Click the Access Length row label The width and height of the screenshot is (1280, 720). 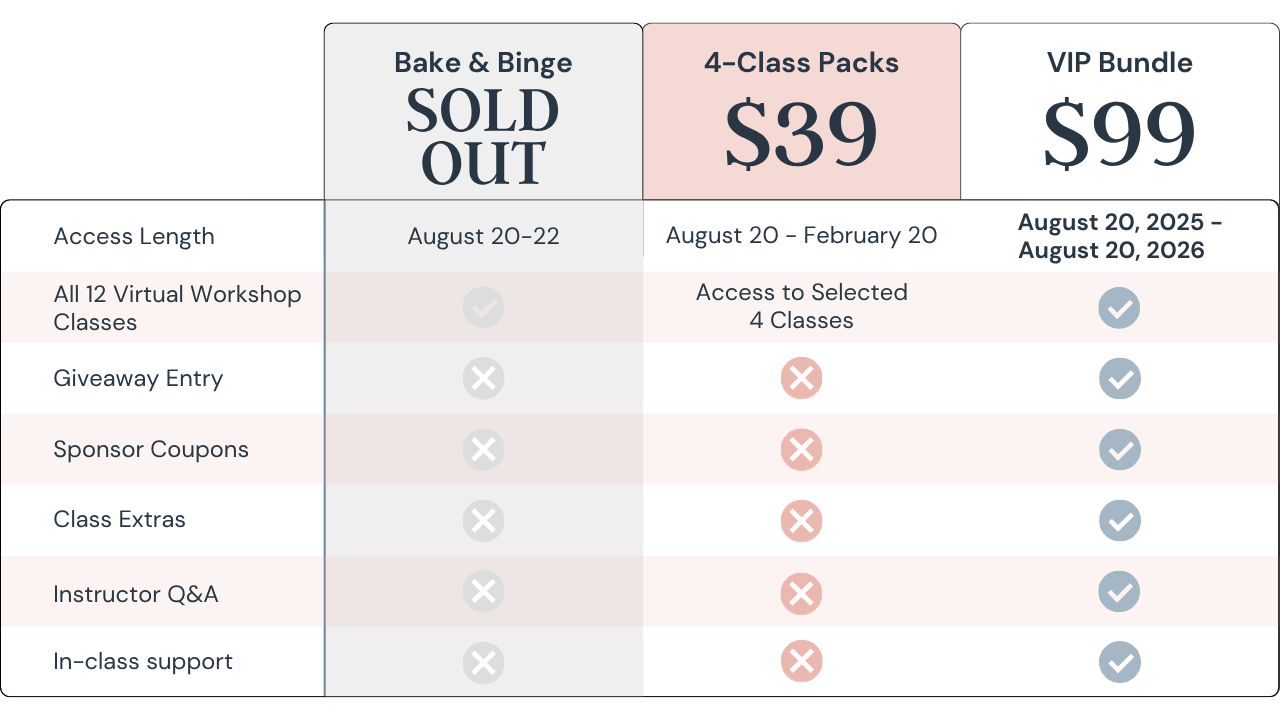click(134, 237)
